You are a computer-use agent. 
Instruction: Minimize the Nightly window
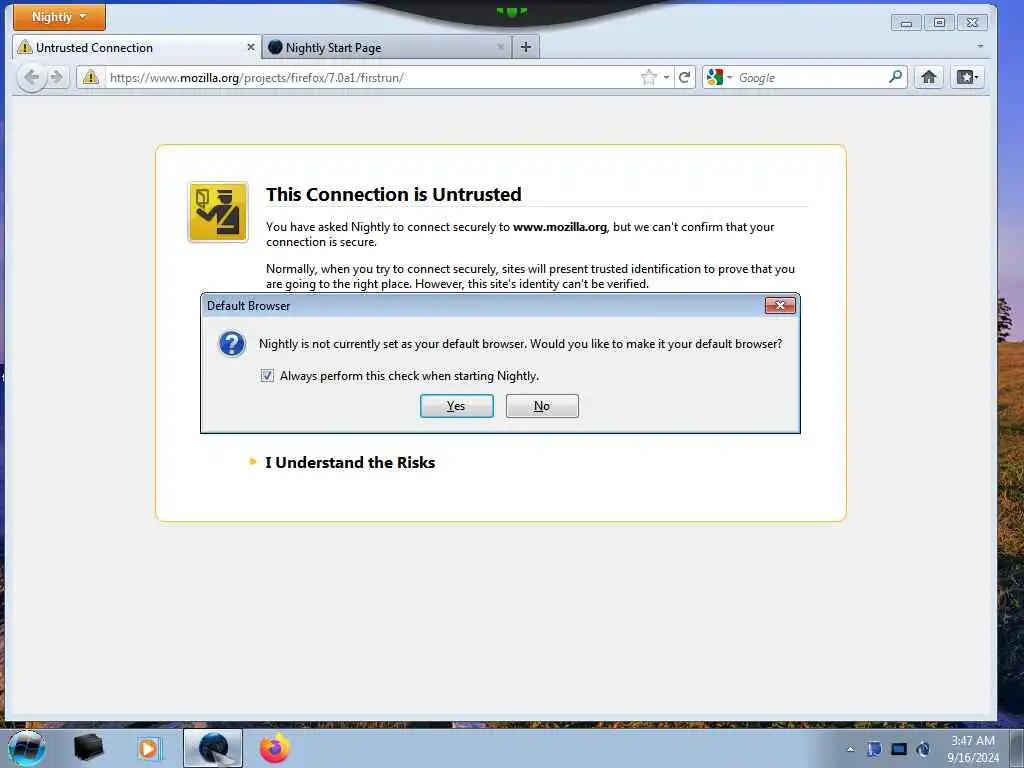[x=906, y=23]
